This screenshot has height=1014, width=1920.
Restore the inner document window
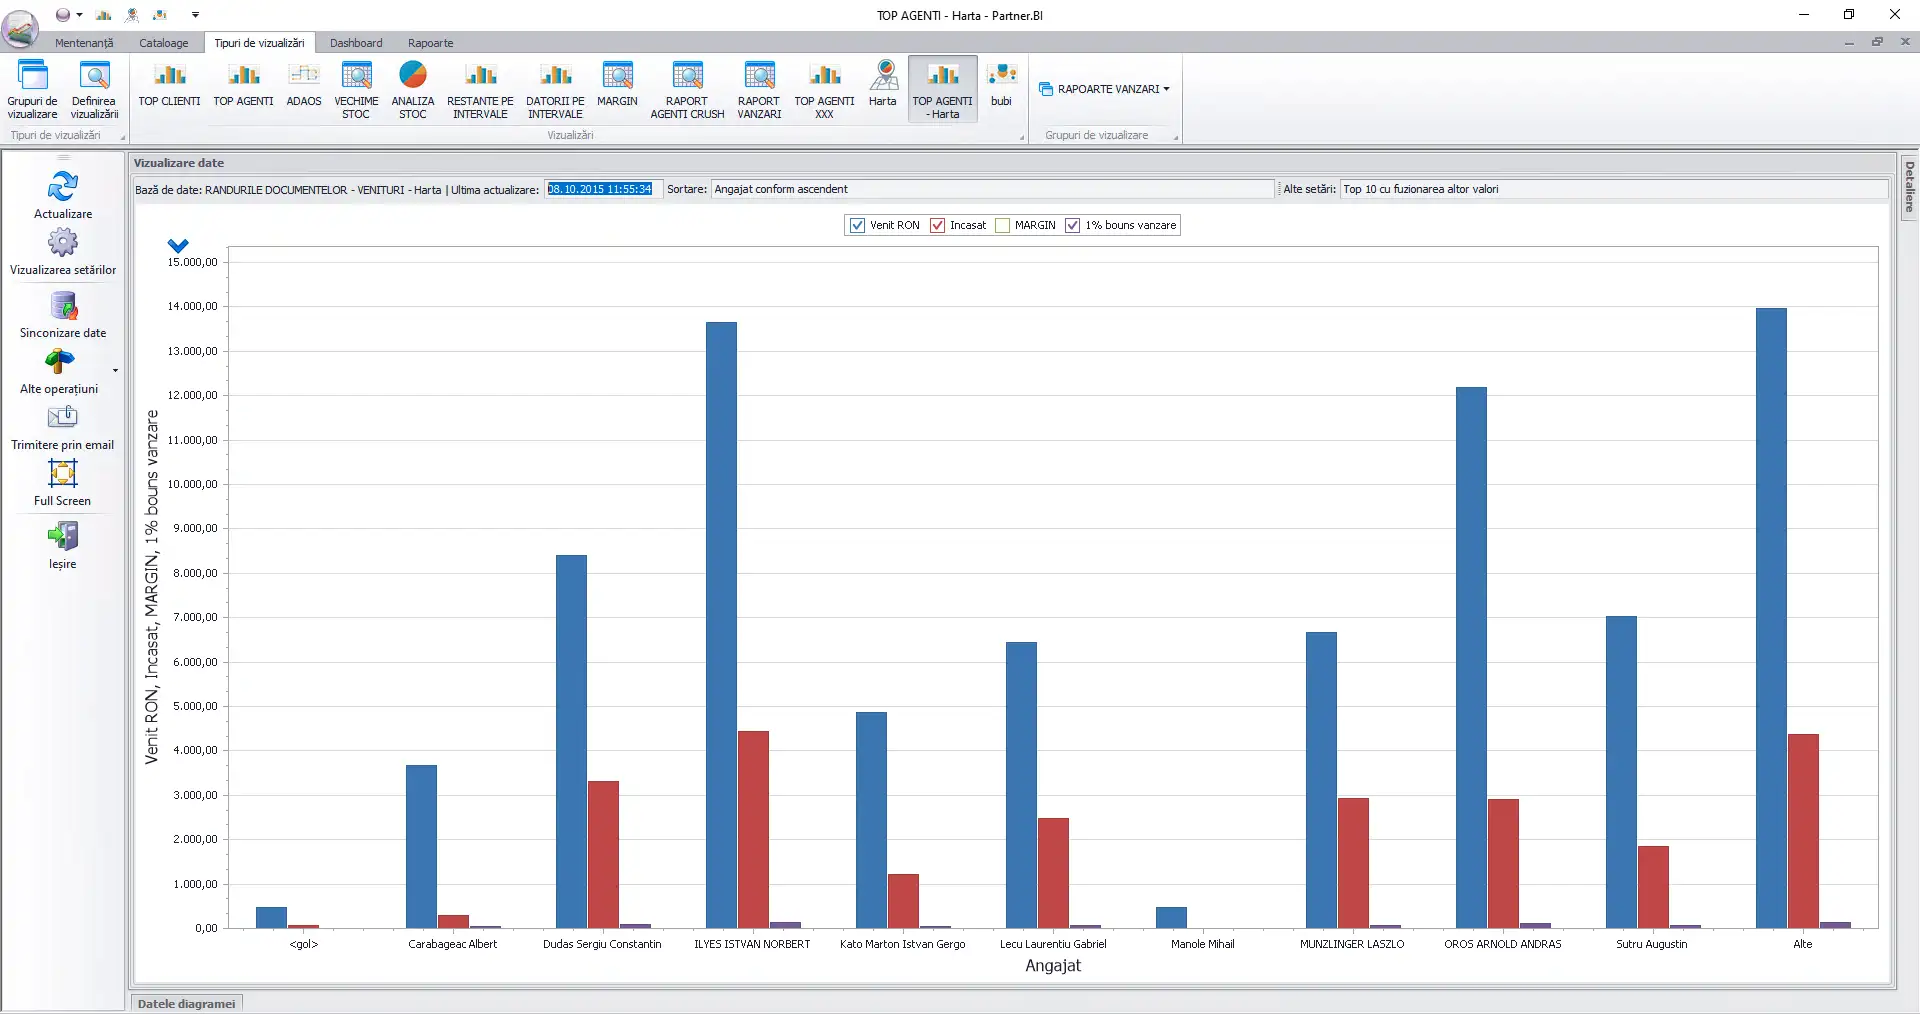pos(1877,42)
